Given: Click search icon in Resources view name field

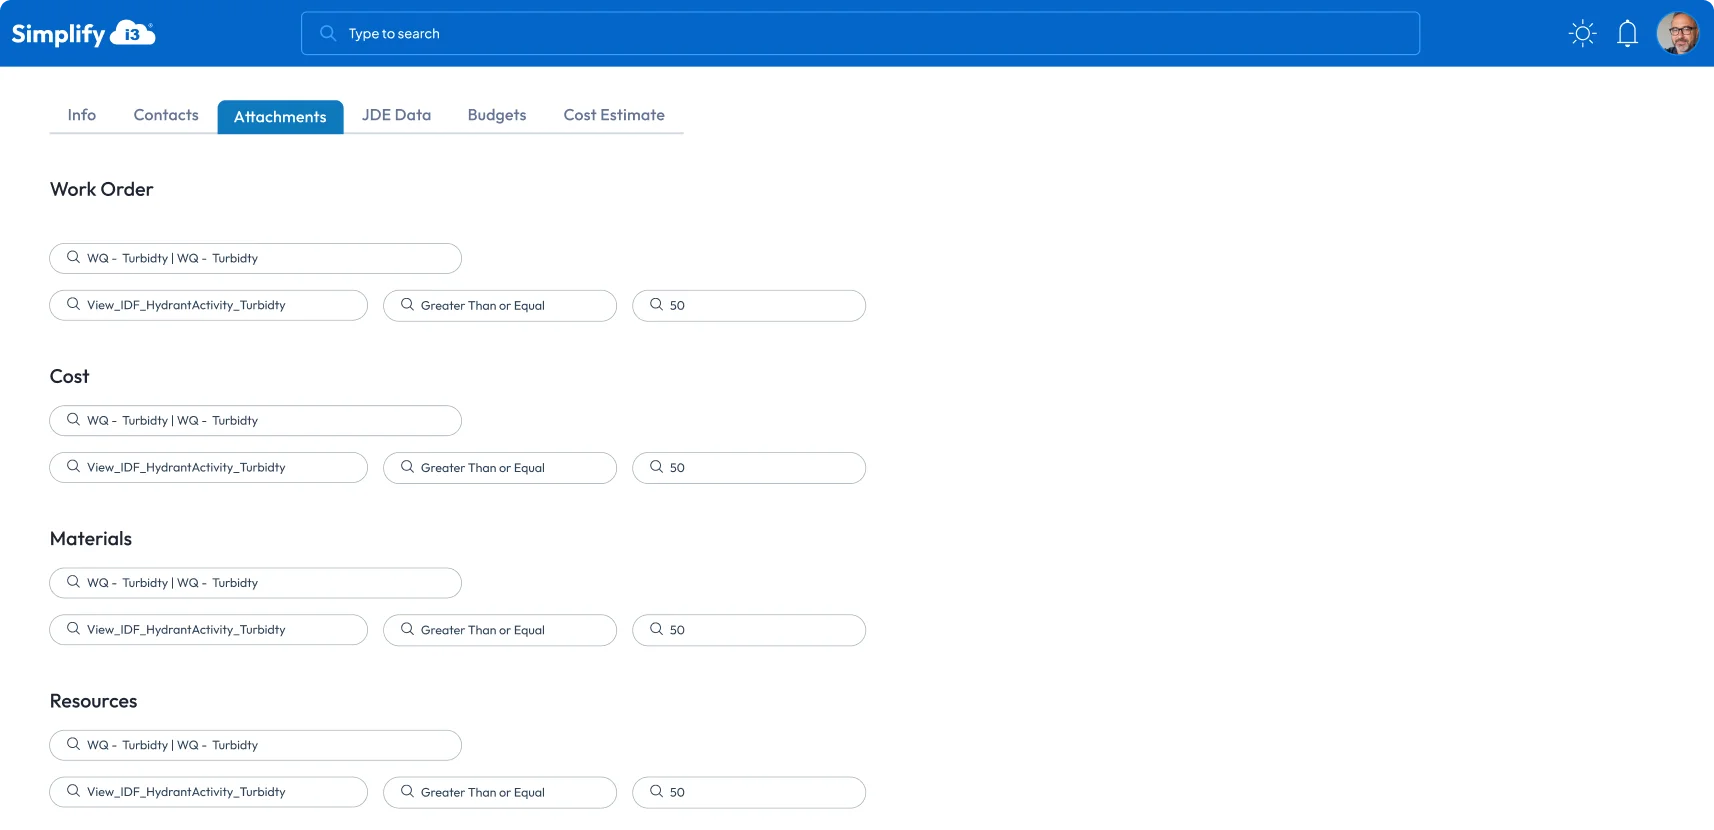Looking at the screenshot, I should pos(73,791).
